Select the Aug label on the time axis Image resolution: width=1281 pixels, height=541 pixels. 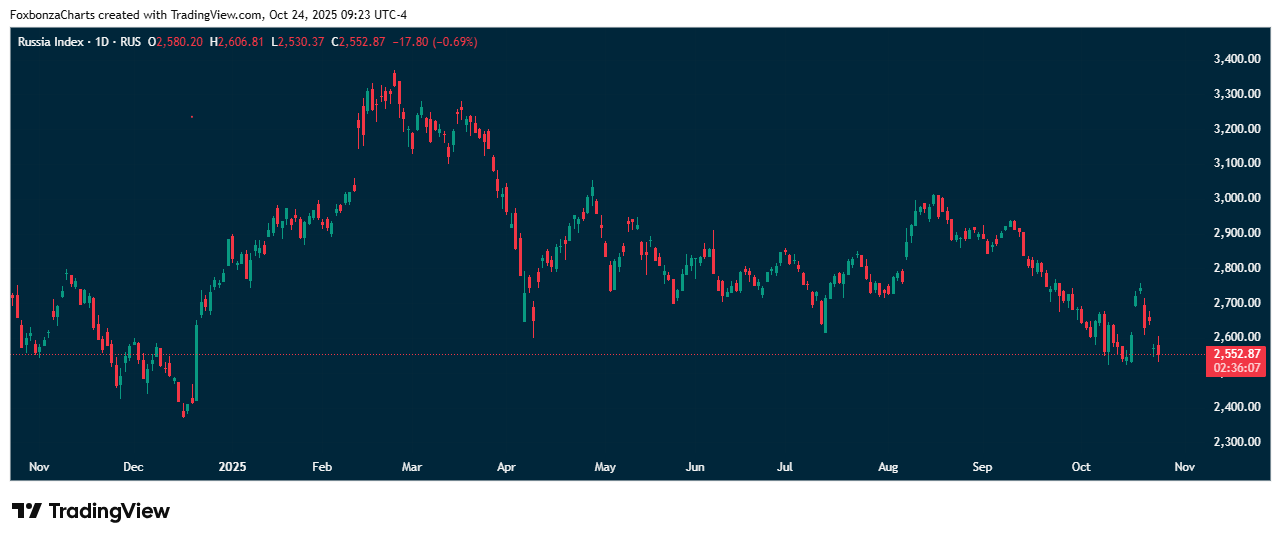pyautogui.click(x=888, y=467)
